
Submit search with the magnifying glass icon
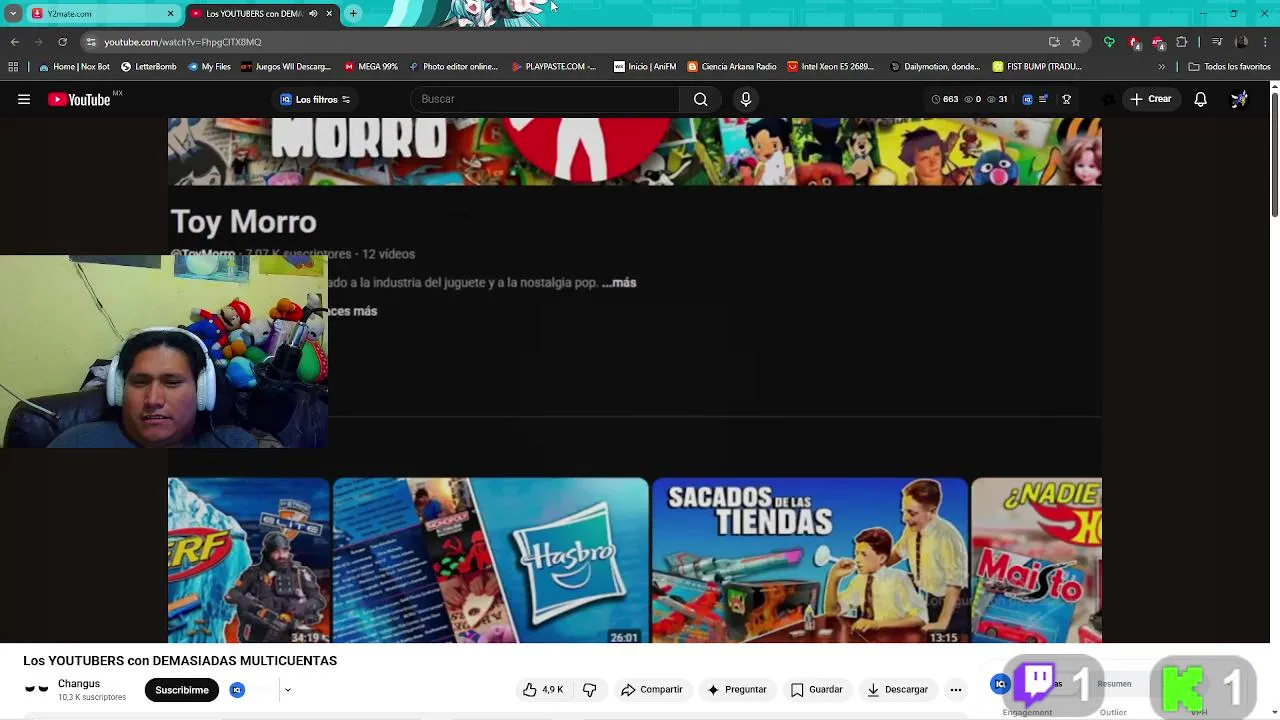coord(700,99)
